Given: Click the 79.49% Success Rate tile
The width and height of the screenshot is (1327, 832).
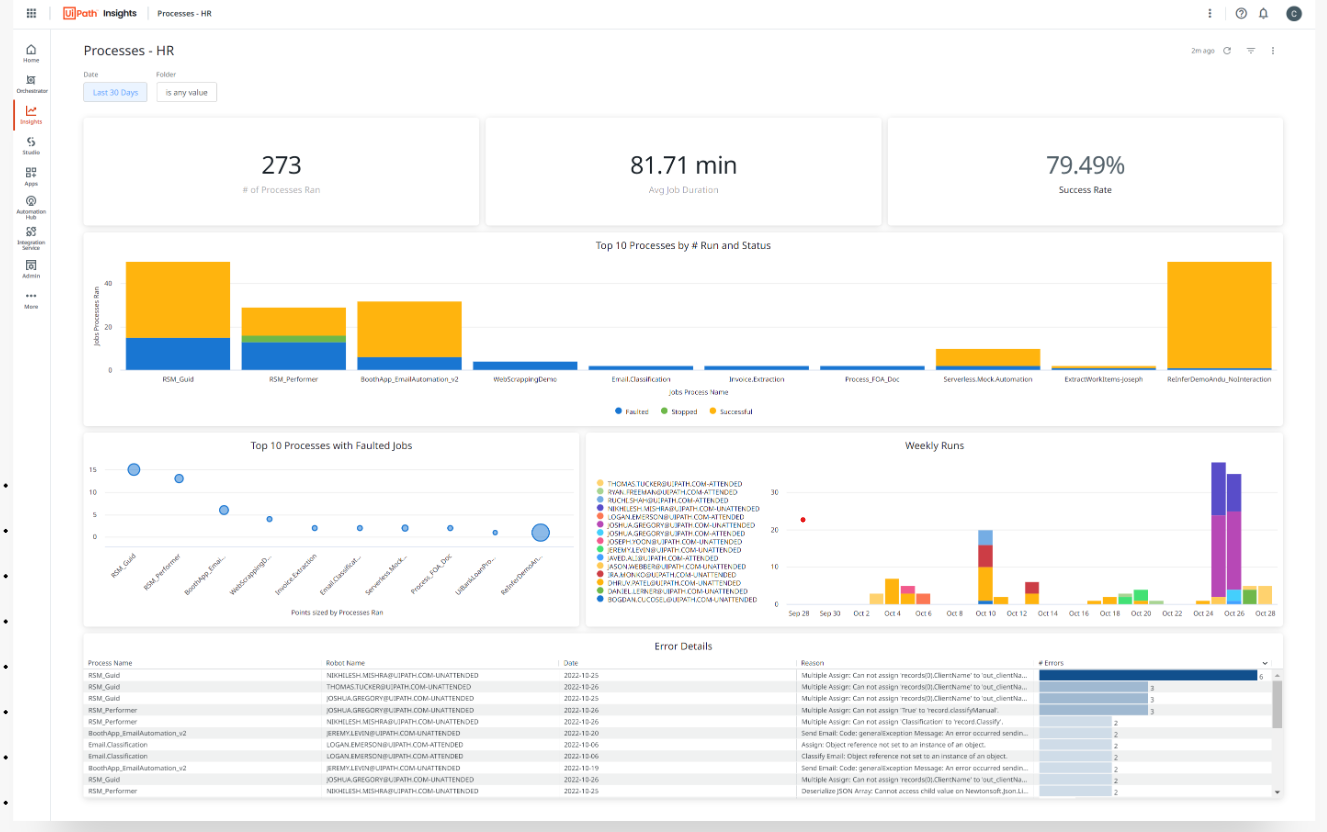Looking at the screenshot, I should point(1085,172).
